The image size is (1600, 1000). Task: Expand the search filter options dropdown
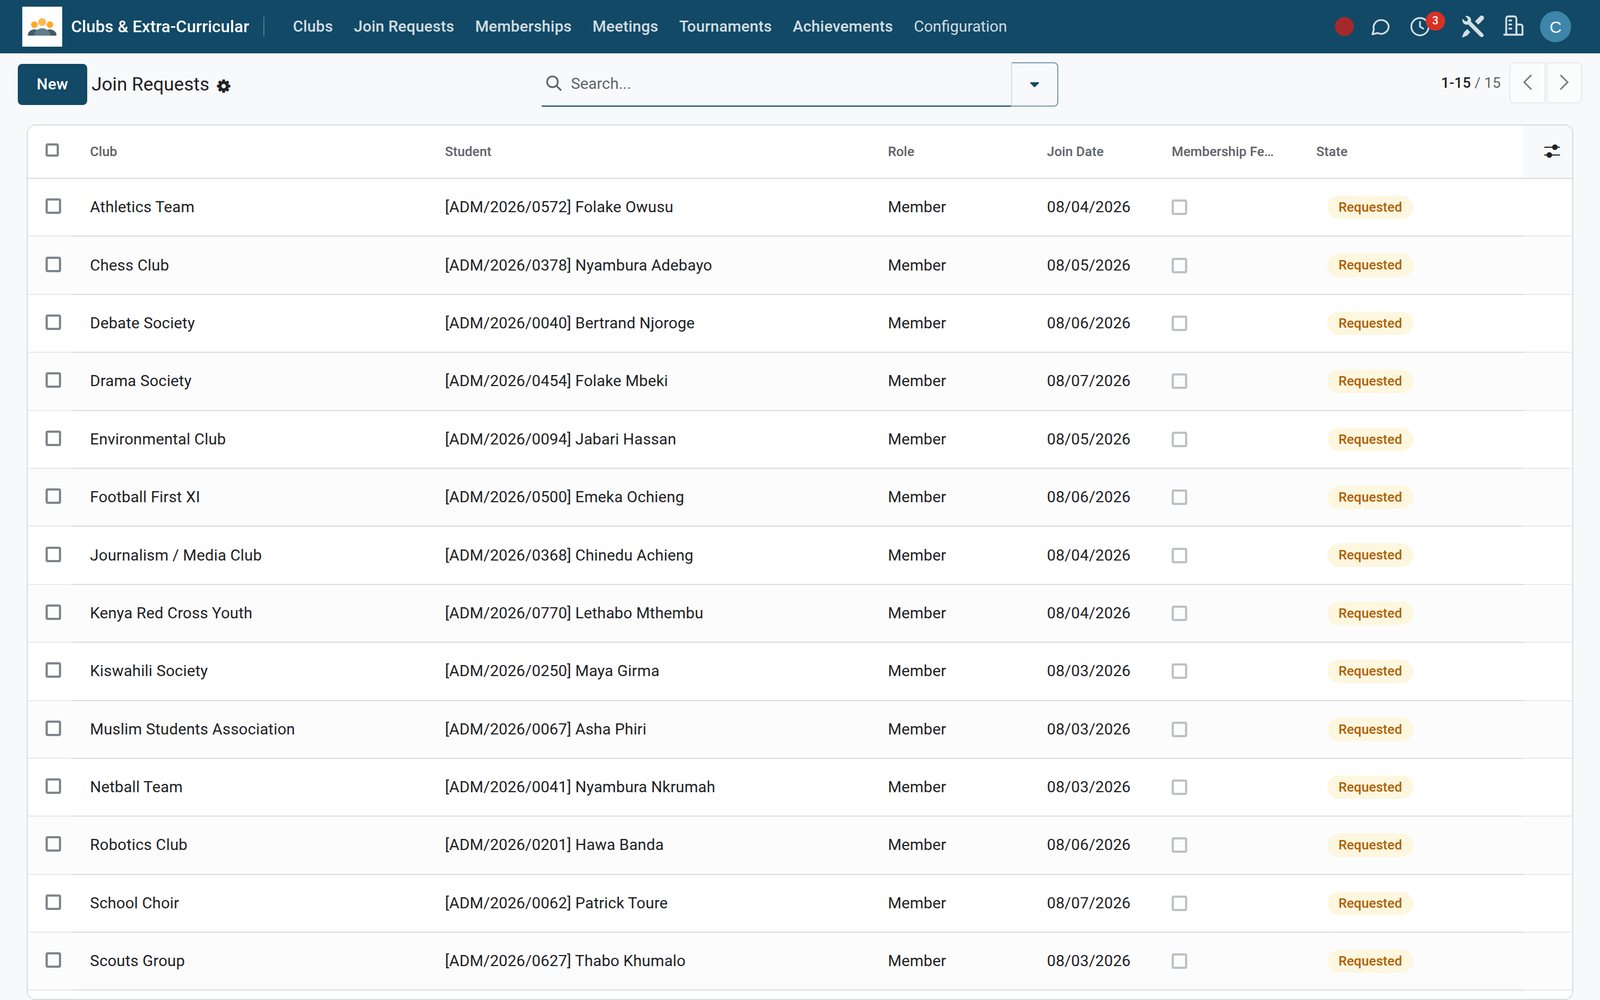pos(1035,84)
